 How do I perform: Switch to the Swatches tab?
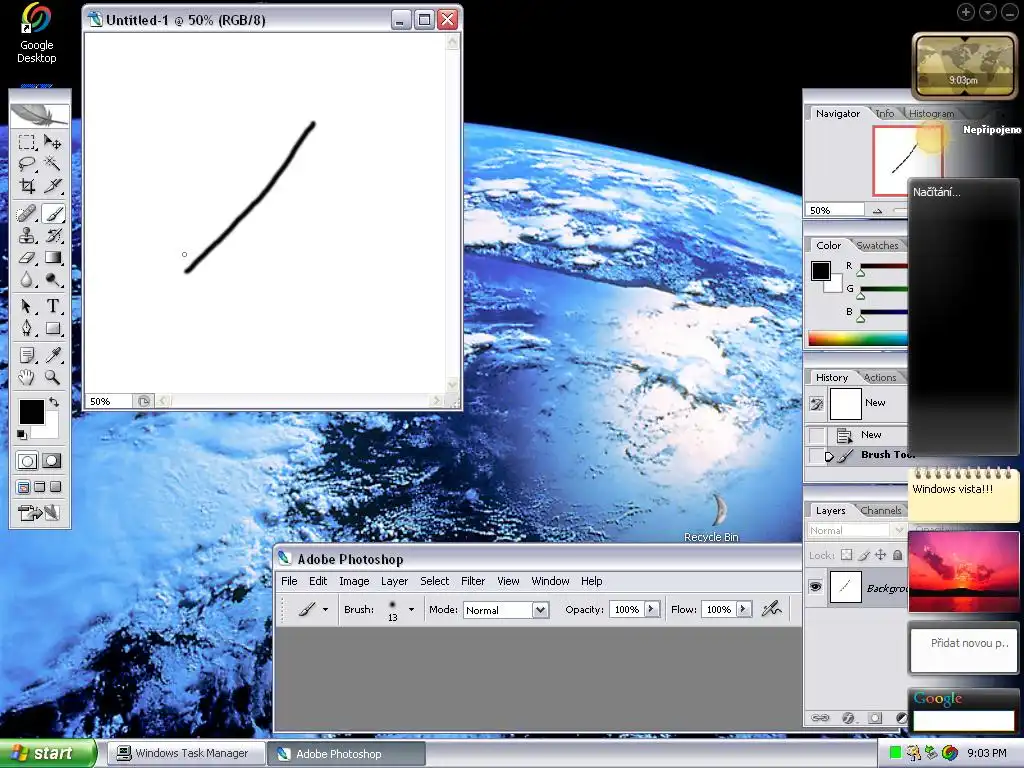(x=877, y=246)
